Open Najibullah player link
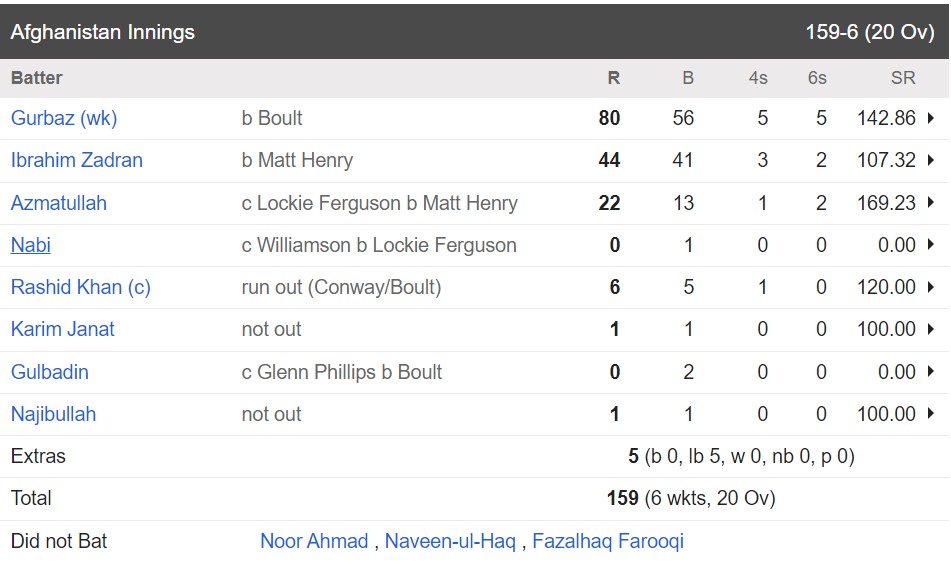This screenshot has height=568, width=951. (x=53, y=414)
